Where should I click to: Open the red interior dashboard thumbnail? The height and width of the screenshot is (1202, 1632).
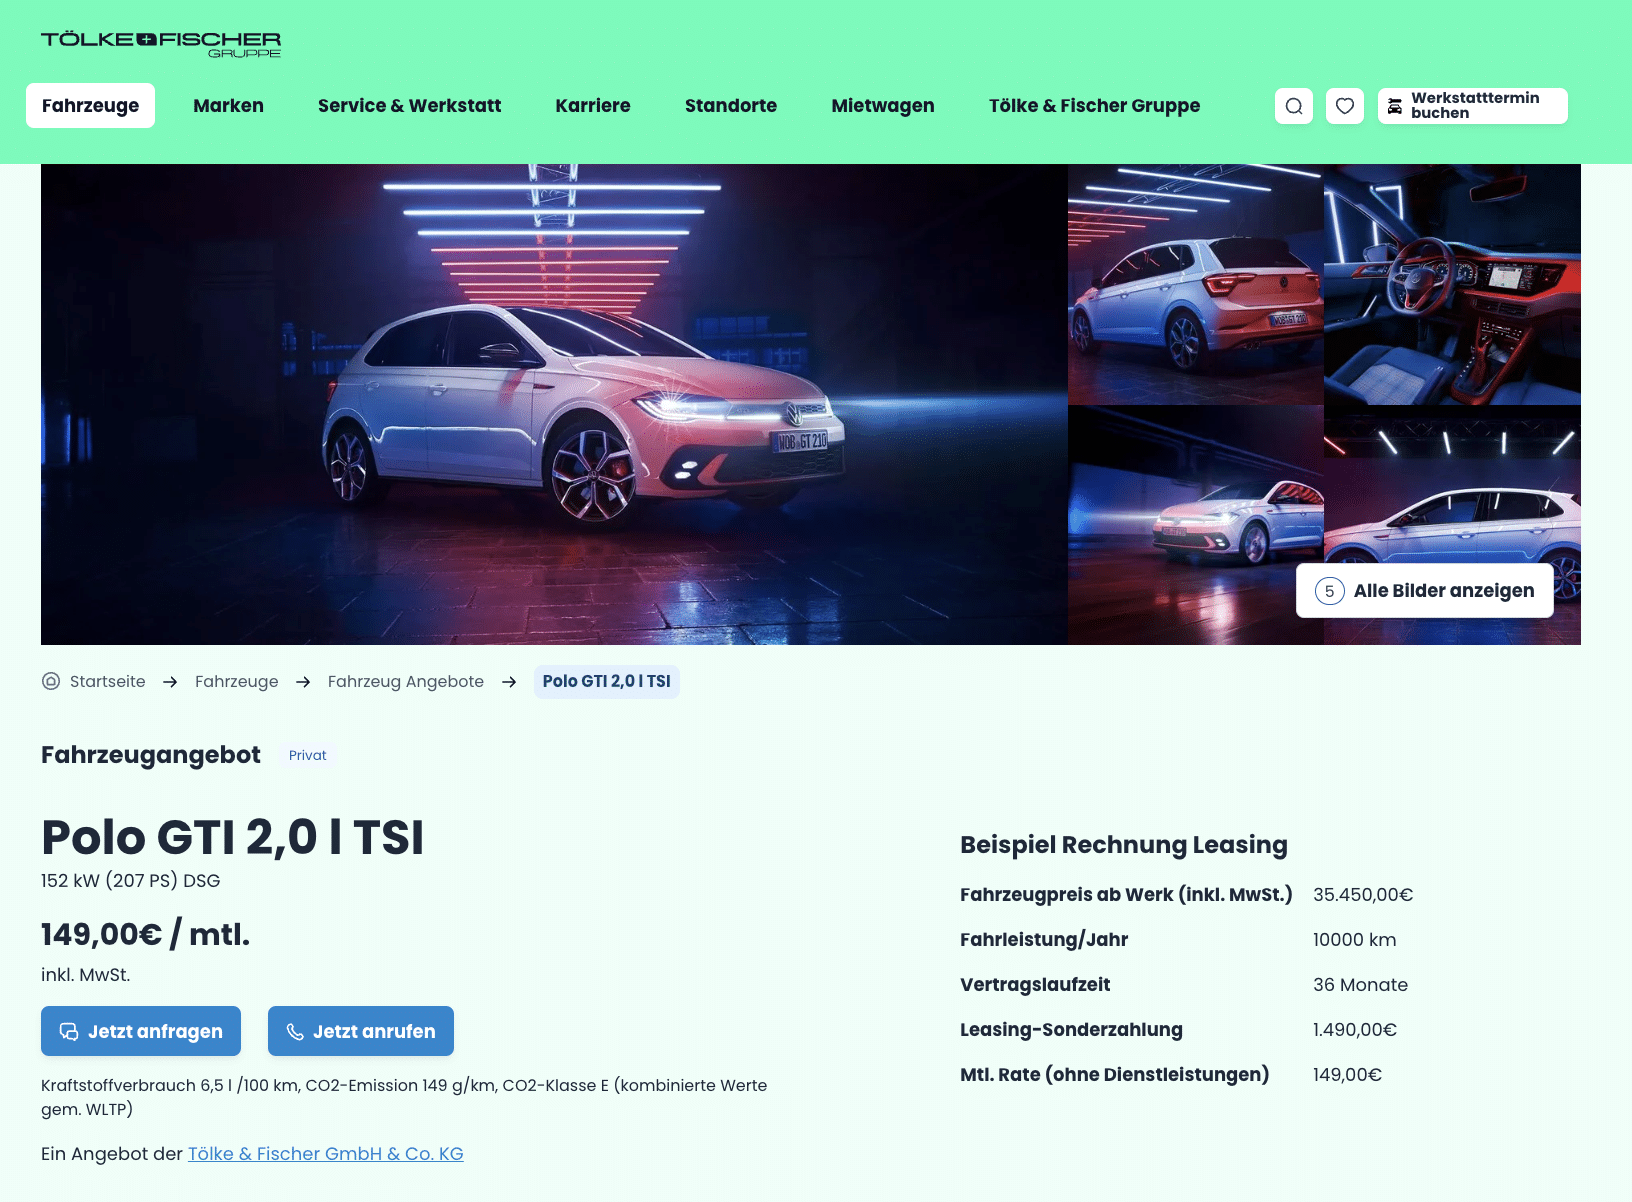[1452, 284]
